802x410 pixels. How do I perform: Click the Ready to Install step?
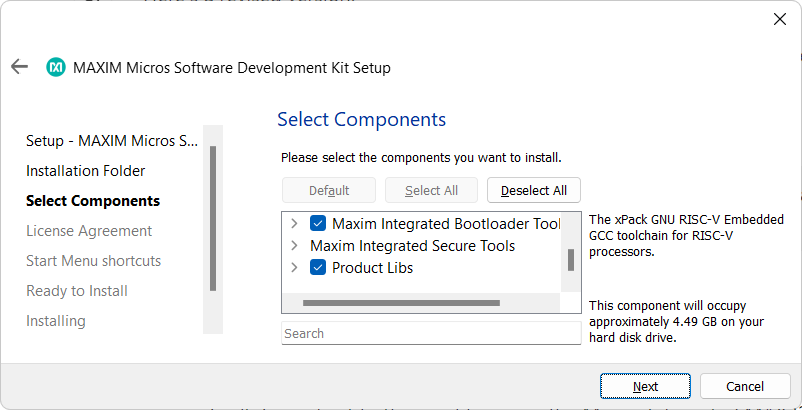point(77,291)
